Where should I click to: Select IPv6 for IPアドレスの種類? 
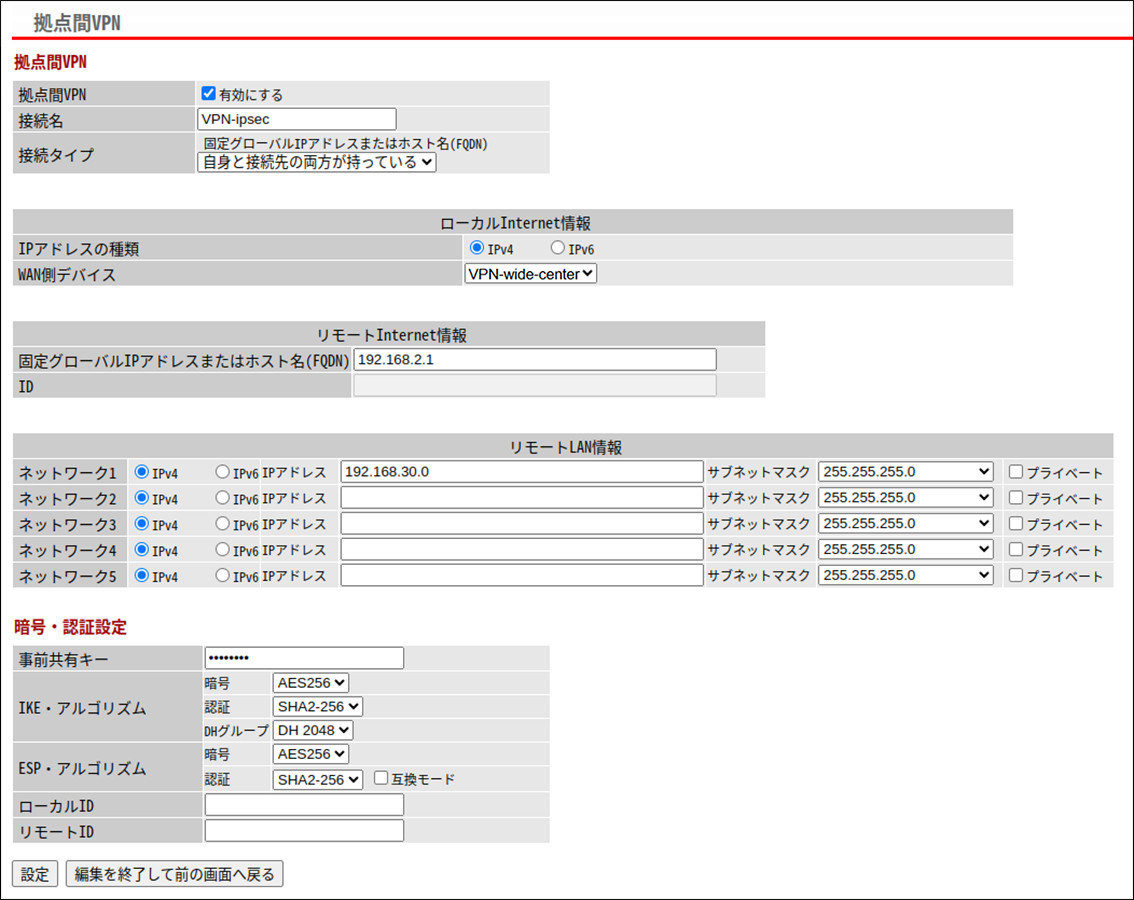coord(556,249)
